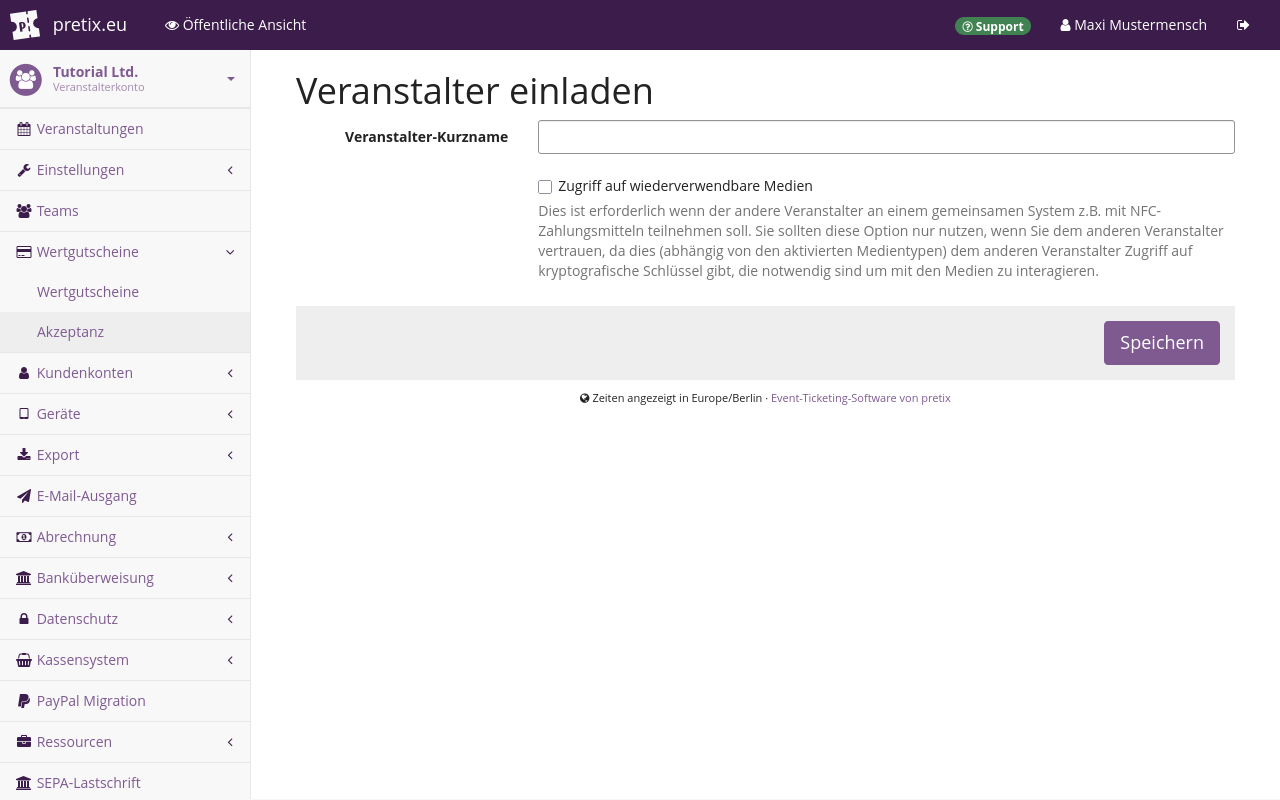Click the Teams group icon
This screenshot has height=800, width=1280.
tap(24, 211)
